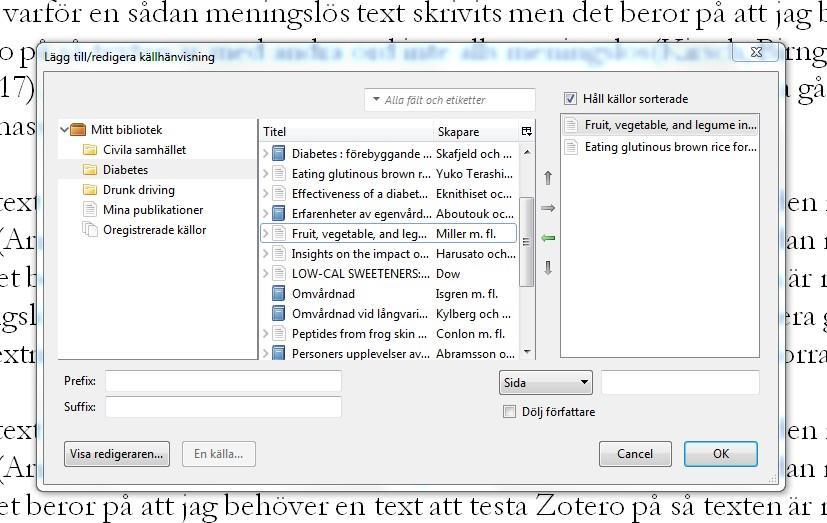Click the Oregistrerade källor icon
This screenshot has height=523, width=827.
[x=90, y=230]
